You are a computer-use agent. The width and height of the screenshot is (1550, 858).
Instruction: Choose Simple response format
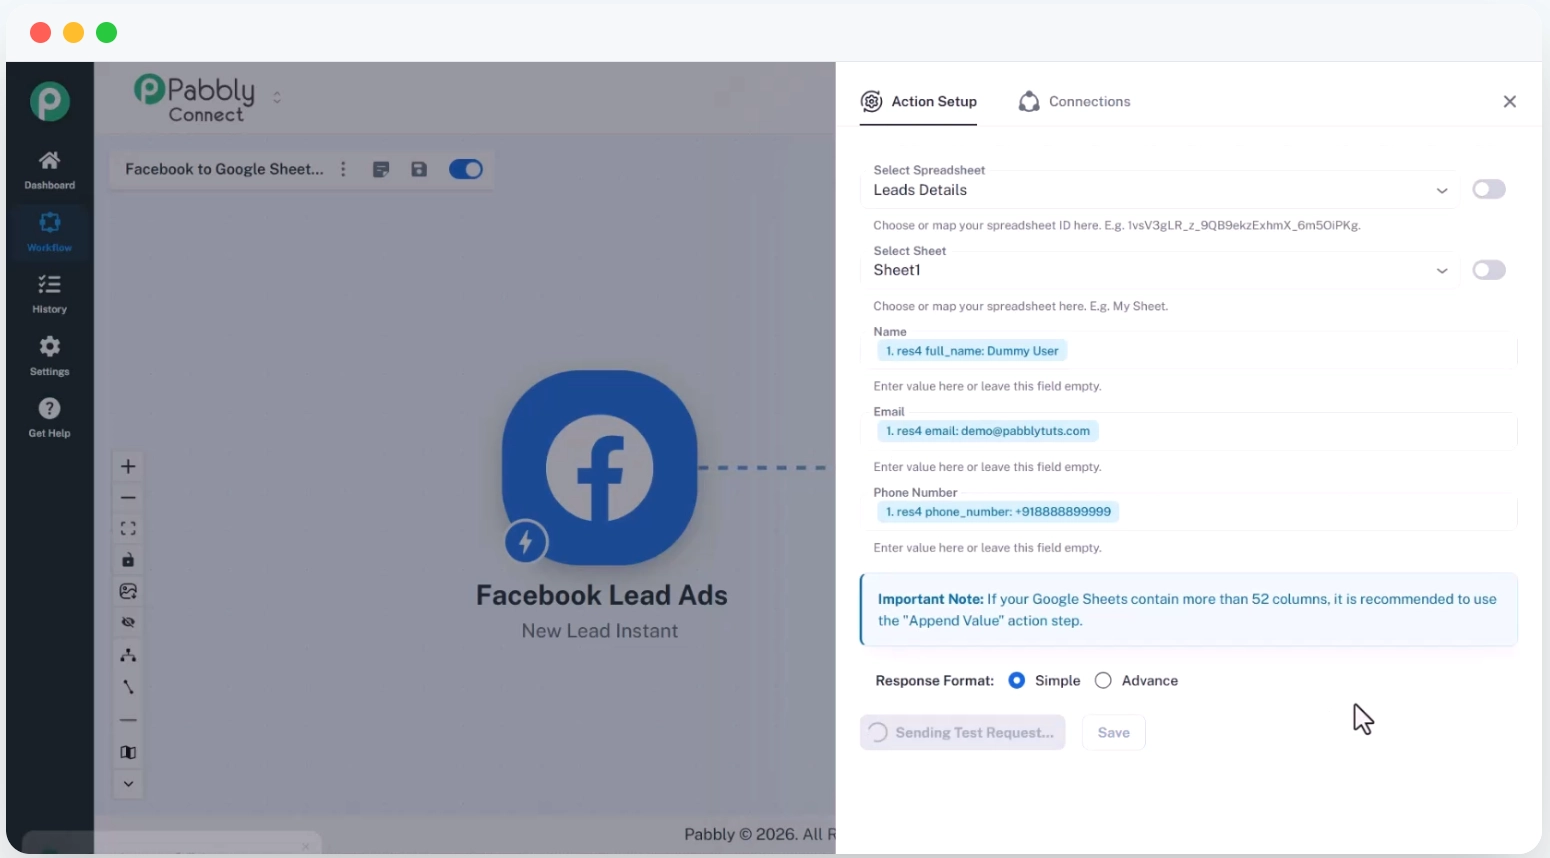pos(1017,680)
